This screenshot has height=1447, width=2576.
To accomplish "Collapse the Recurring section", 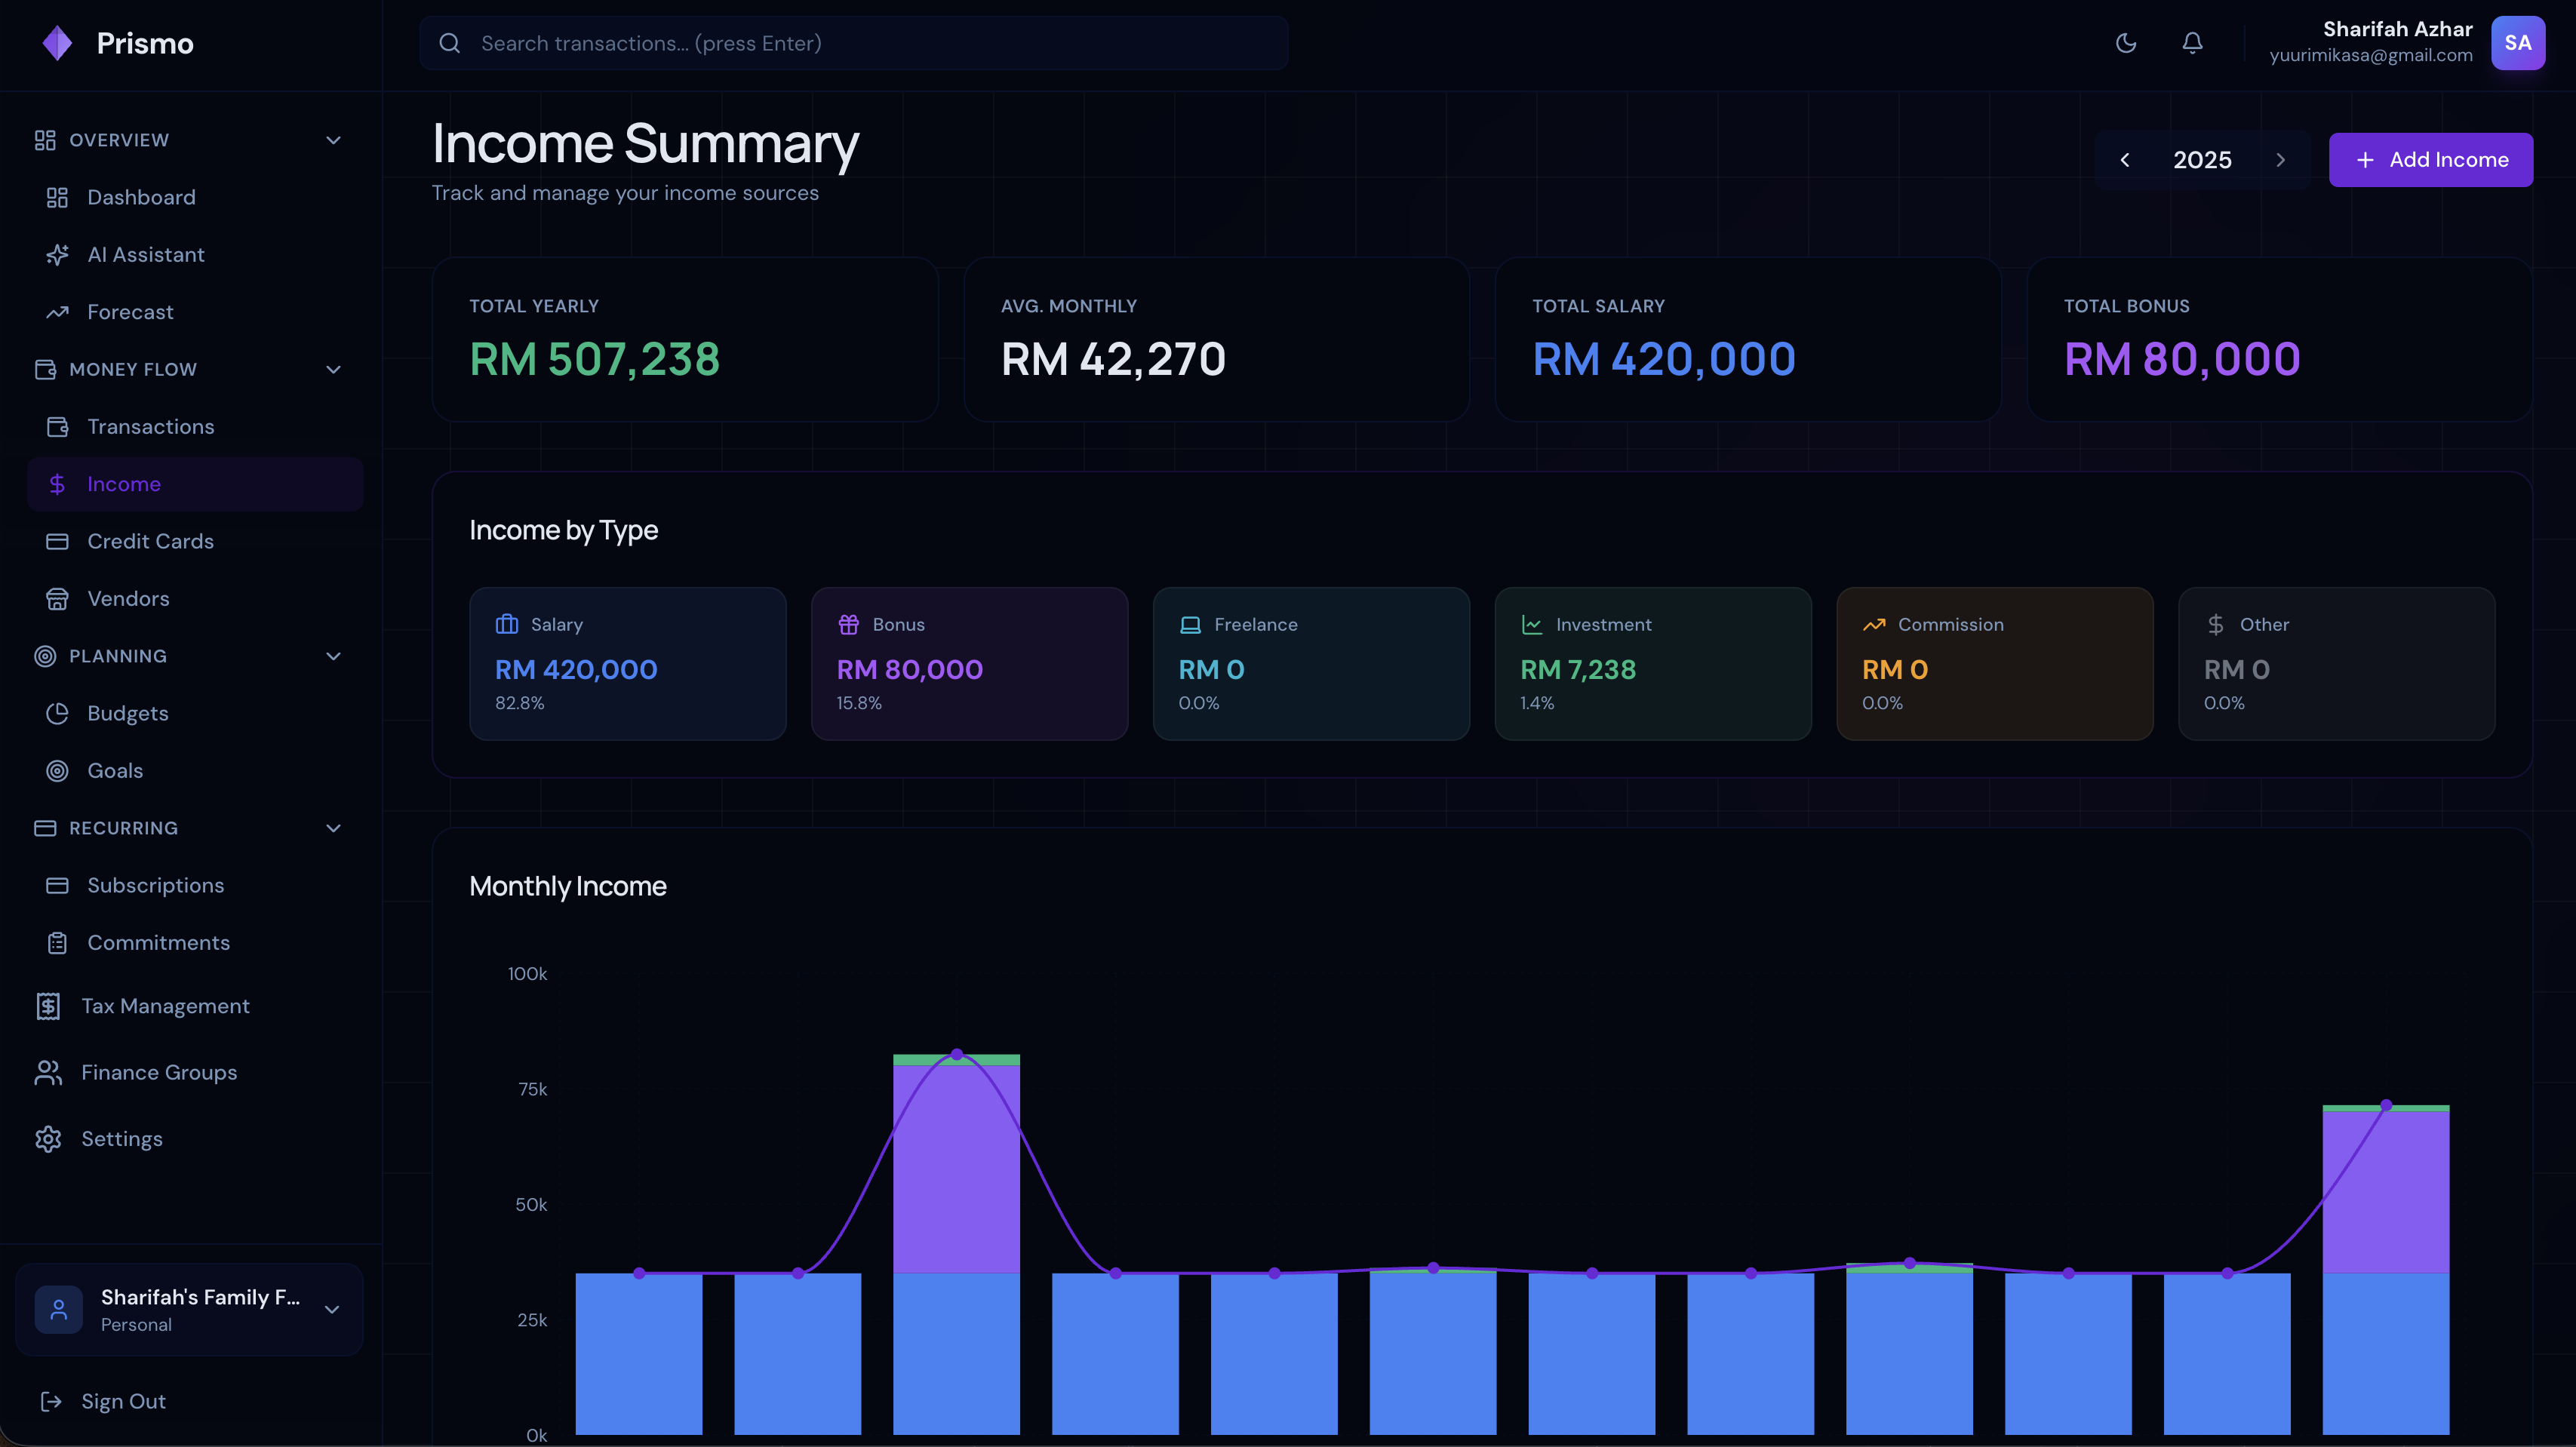I will click(333, 828).
